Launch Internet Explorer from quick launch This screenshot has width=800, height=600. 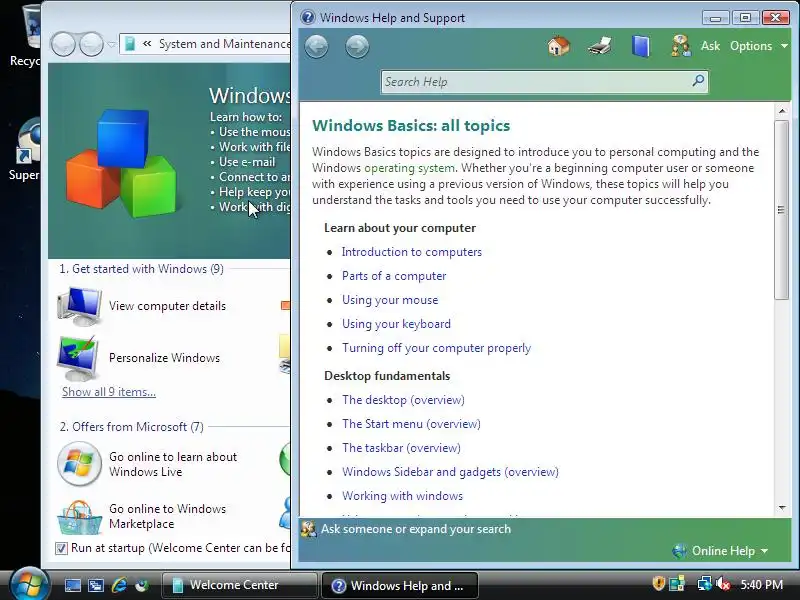click(x=119, y=585)
